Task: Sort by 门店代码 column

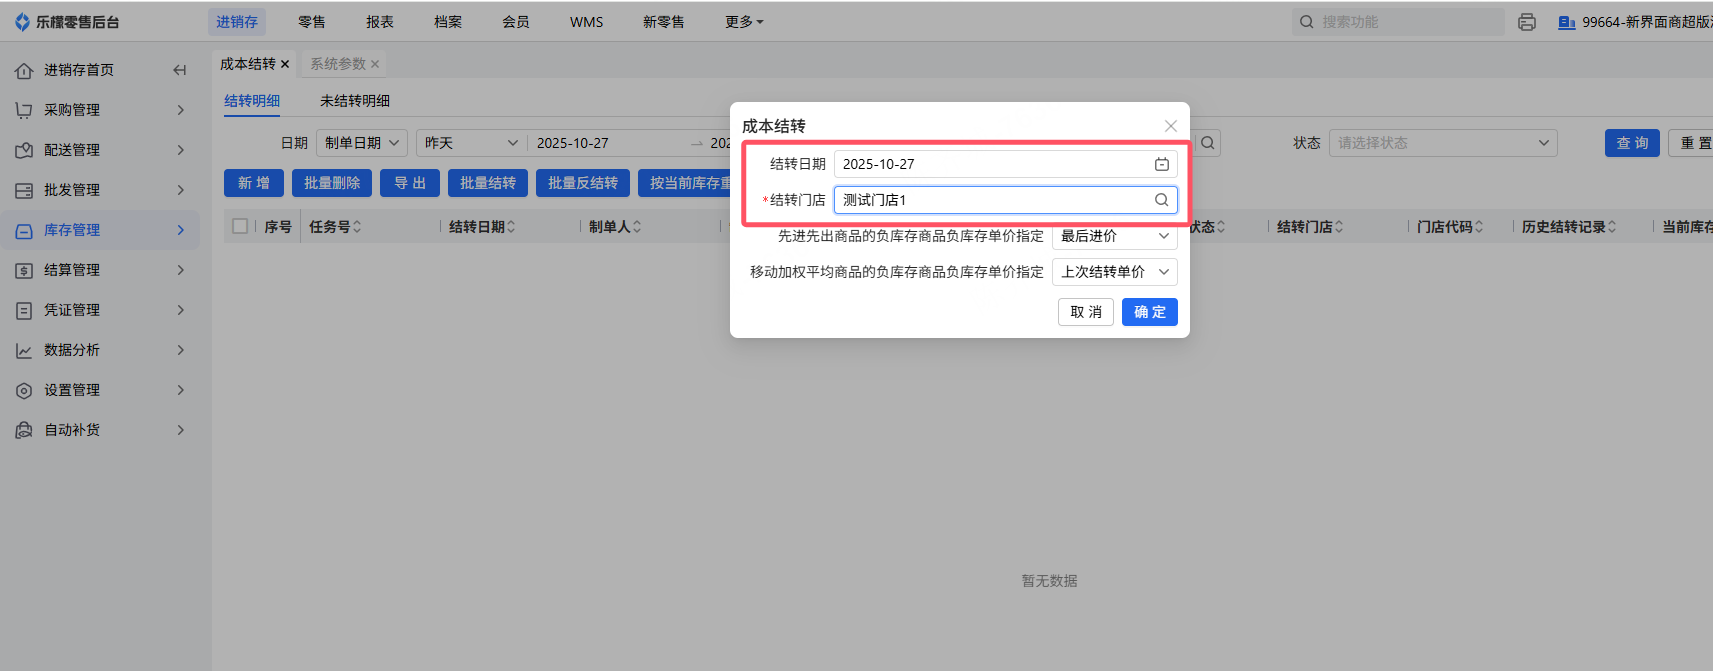Action: (1479, 227)
